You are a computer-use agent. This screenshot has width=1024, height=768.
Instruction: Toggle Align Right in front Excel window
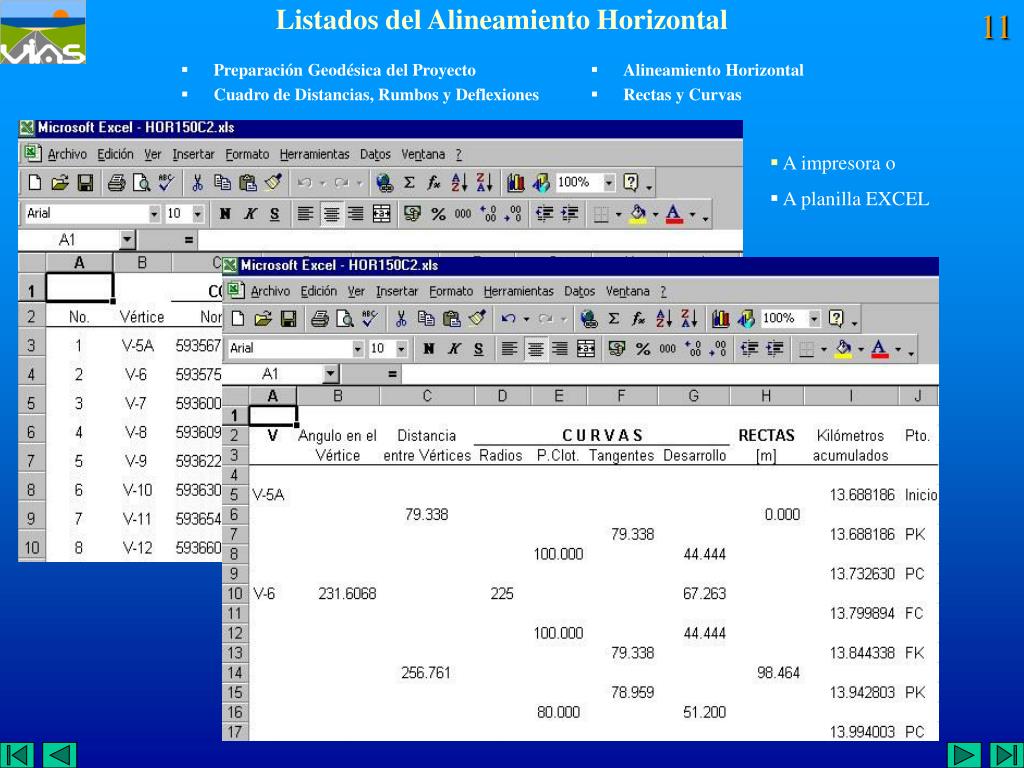coord(560,349)
